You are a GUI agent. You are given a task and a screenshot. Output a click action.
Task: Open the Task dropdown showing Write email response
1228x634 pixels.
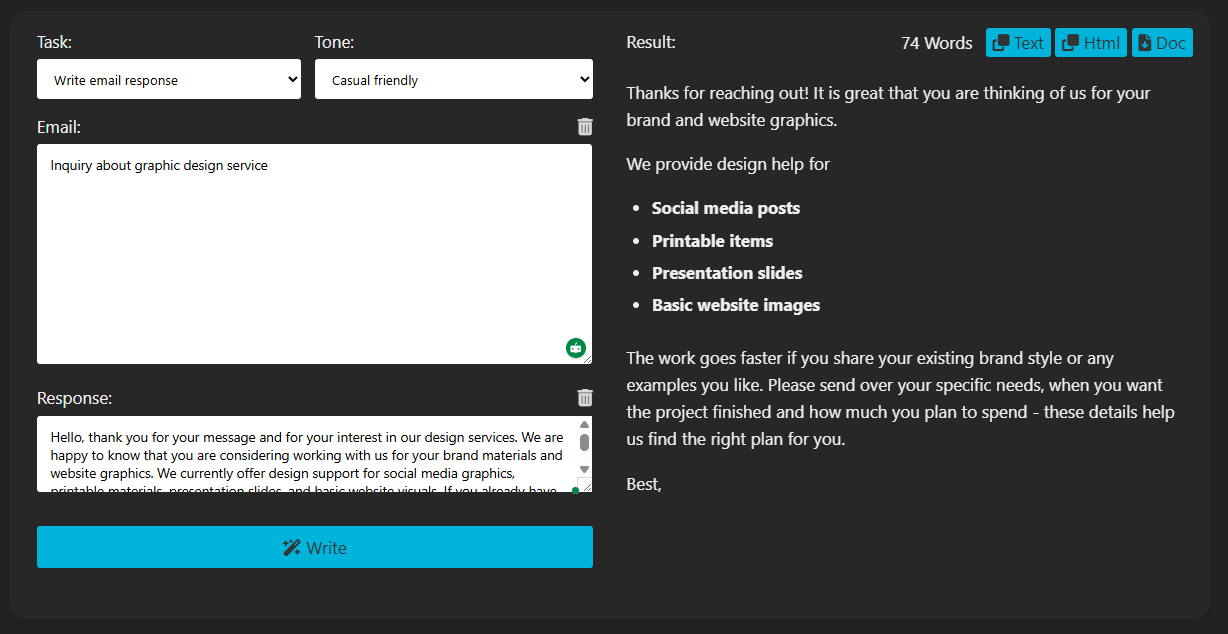[168, 79]
